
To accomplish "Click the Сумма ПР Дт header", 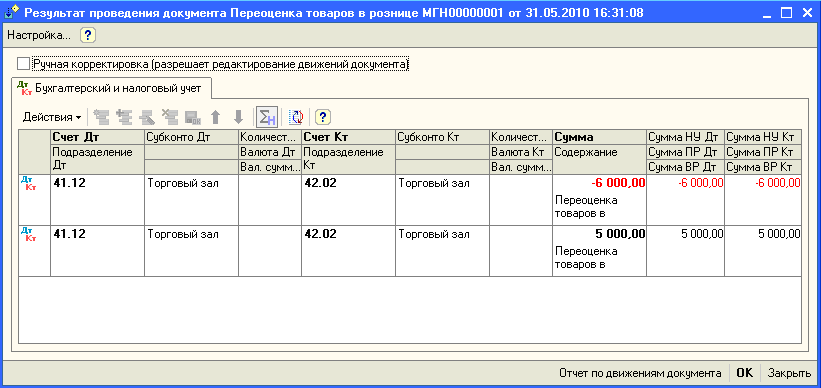I will pyautogui.click(x=685, y=152).
